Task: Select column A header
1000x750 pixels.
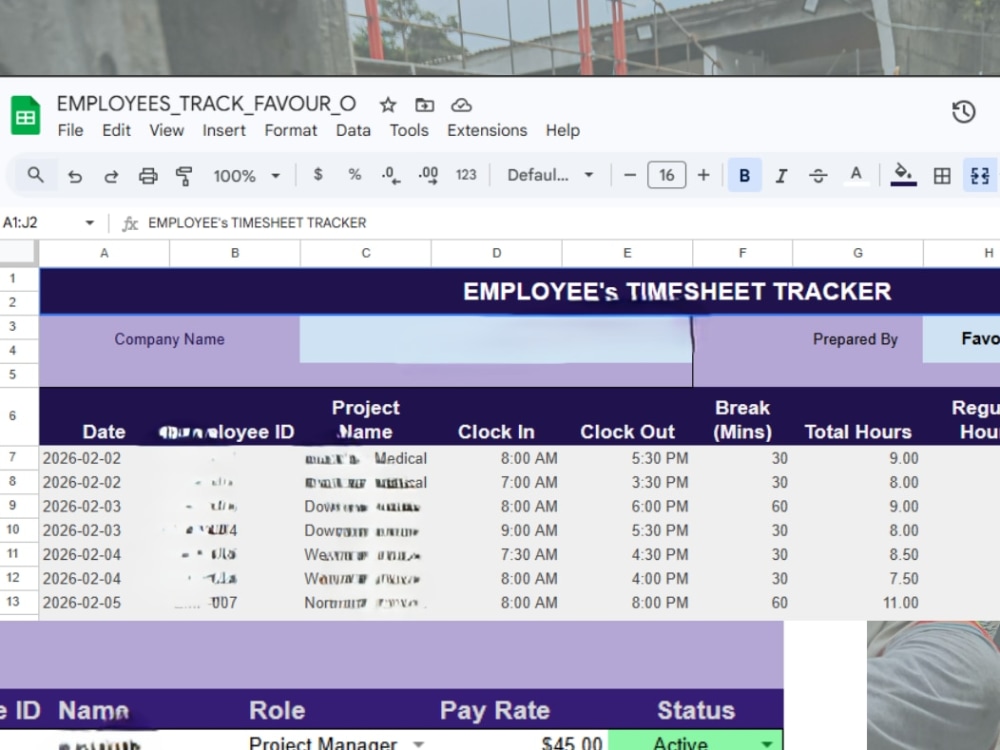Action: (105, 253)
